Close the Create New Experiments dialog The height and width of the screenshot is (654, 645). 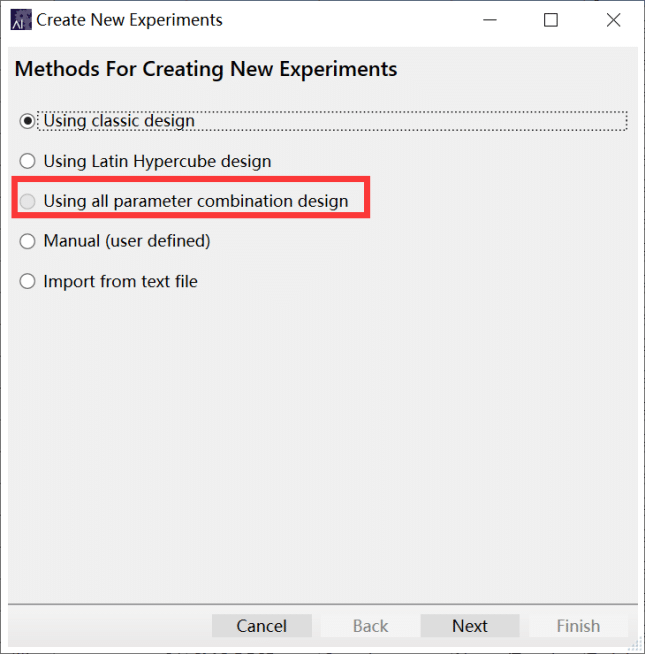[x=613, y=20]
